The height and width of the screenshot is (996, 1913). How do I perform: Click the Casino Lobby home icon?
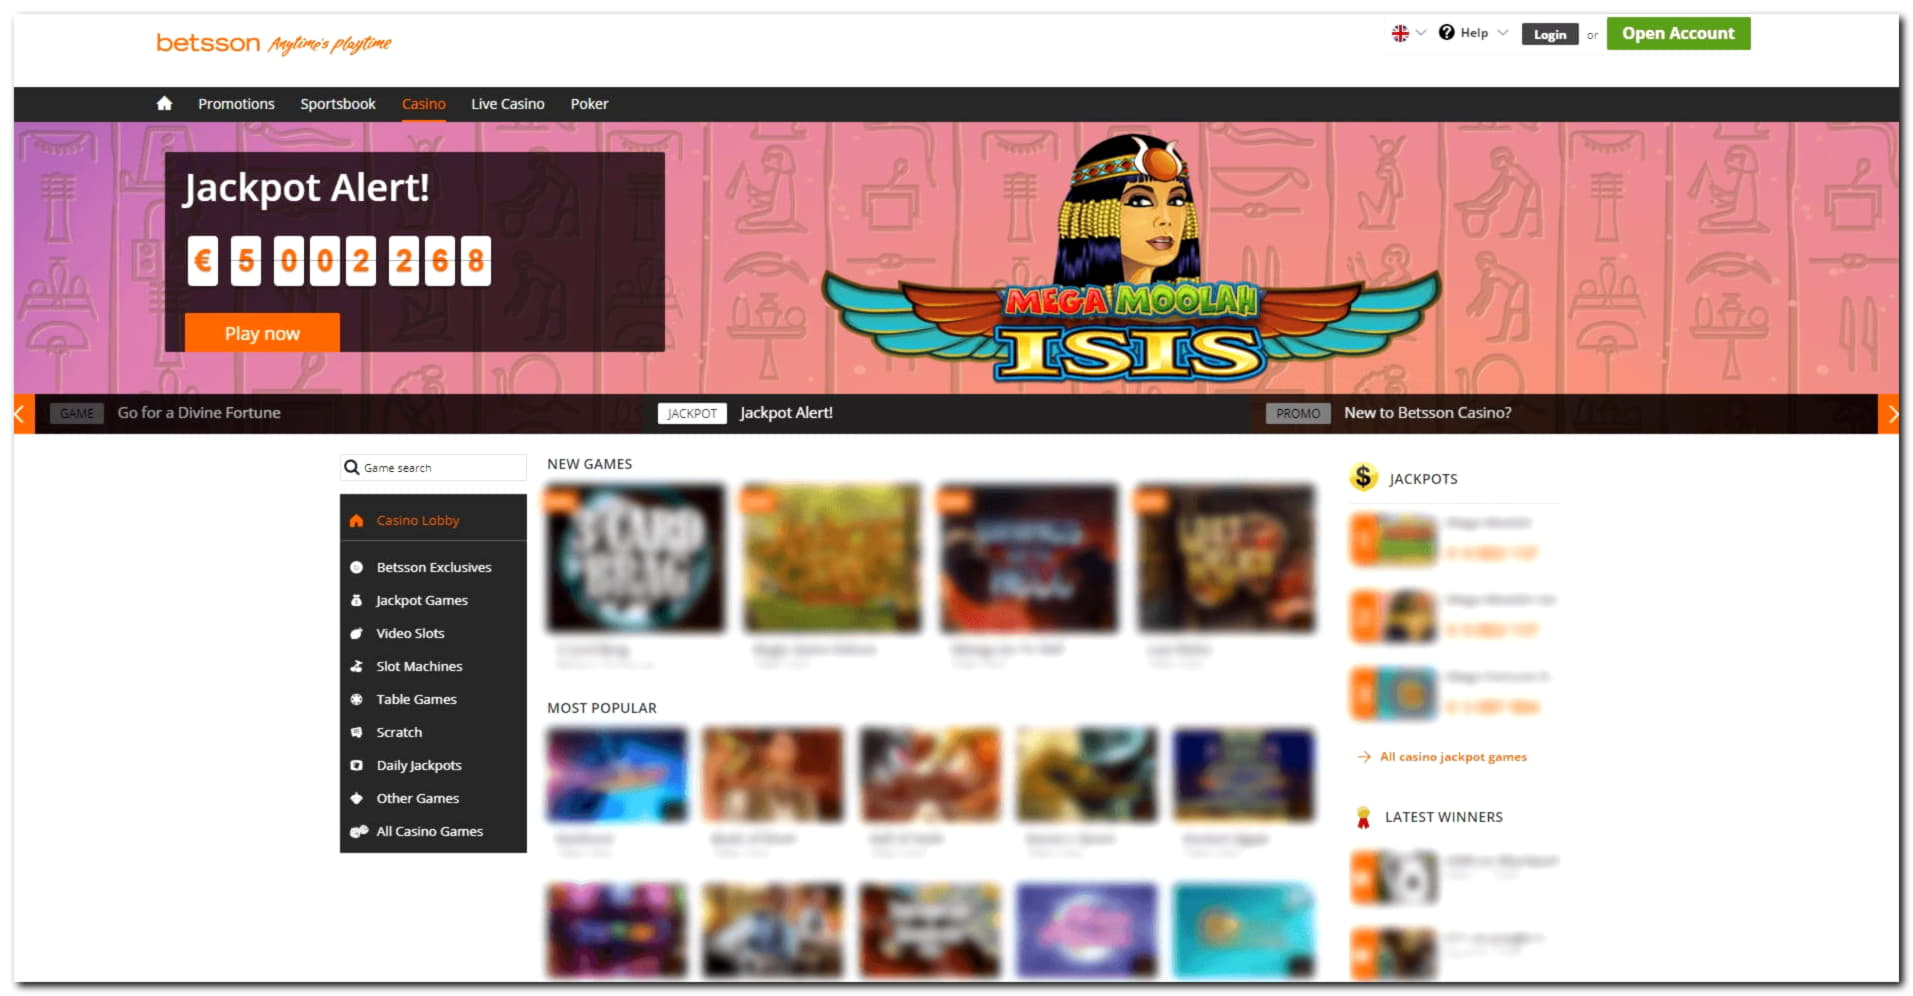coord(356,521)
